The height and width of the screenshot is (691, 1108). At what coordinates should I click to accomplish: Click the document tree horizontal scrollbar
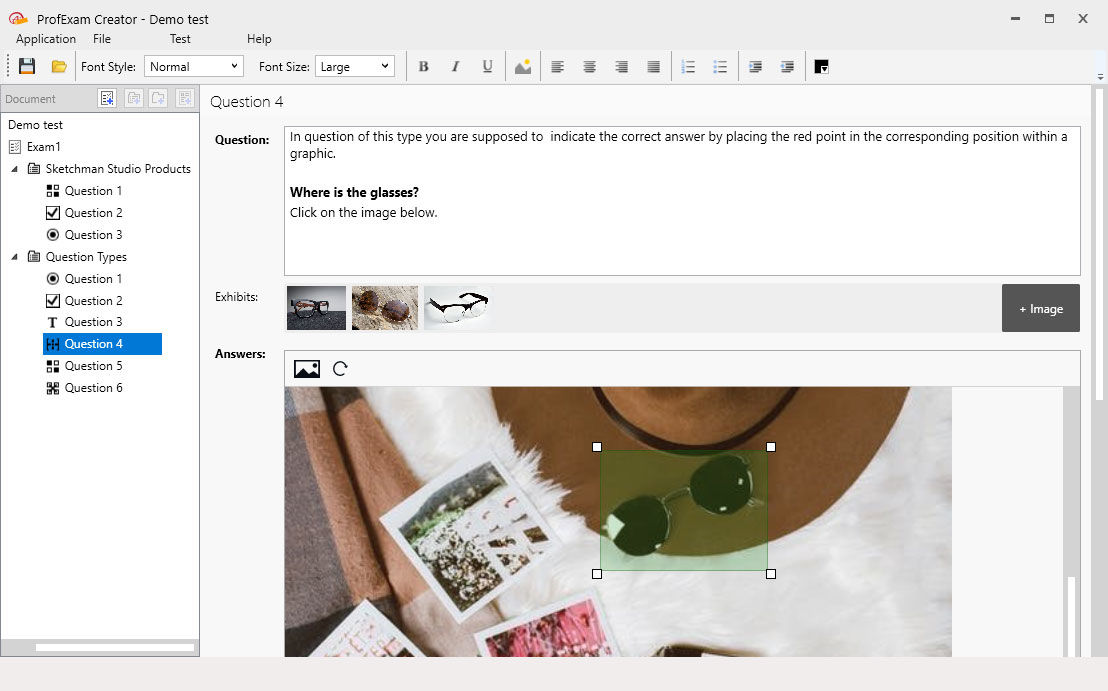114,647
